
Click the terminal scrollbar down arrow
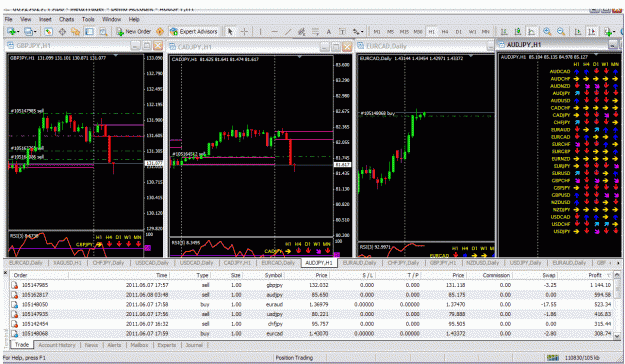617,336
